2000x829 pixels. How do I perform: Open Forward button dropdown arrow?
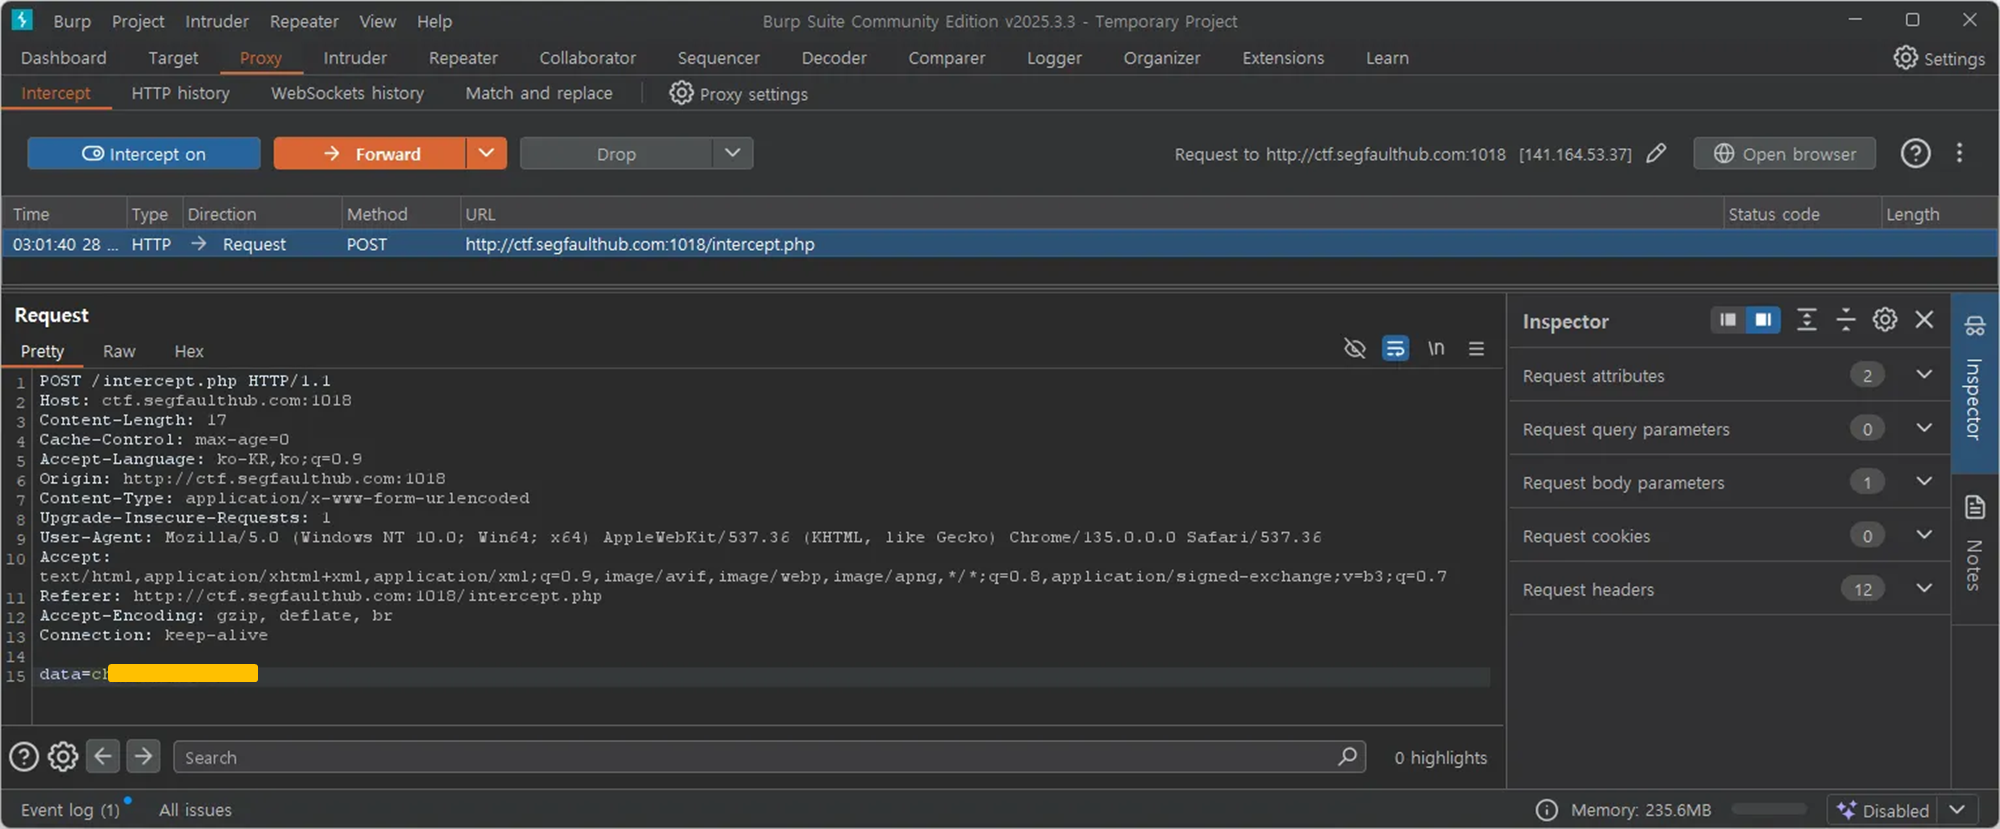(x=486, y=153)
